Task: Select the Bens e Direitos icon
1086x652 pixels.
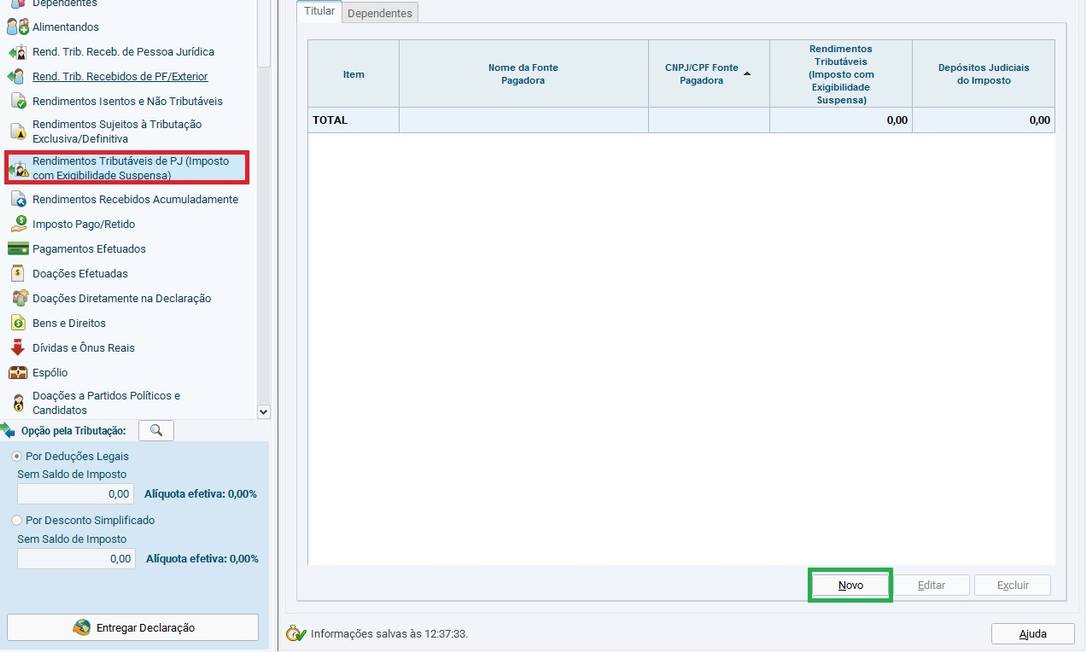Action: pyautogui.click(x=17, y=323)
